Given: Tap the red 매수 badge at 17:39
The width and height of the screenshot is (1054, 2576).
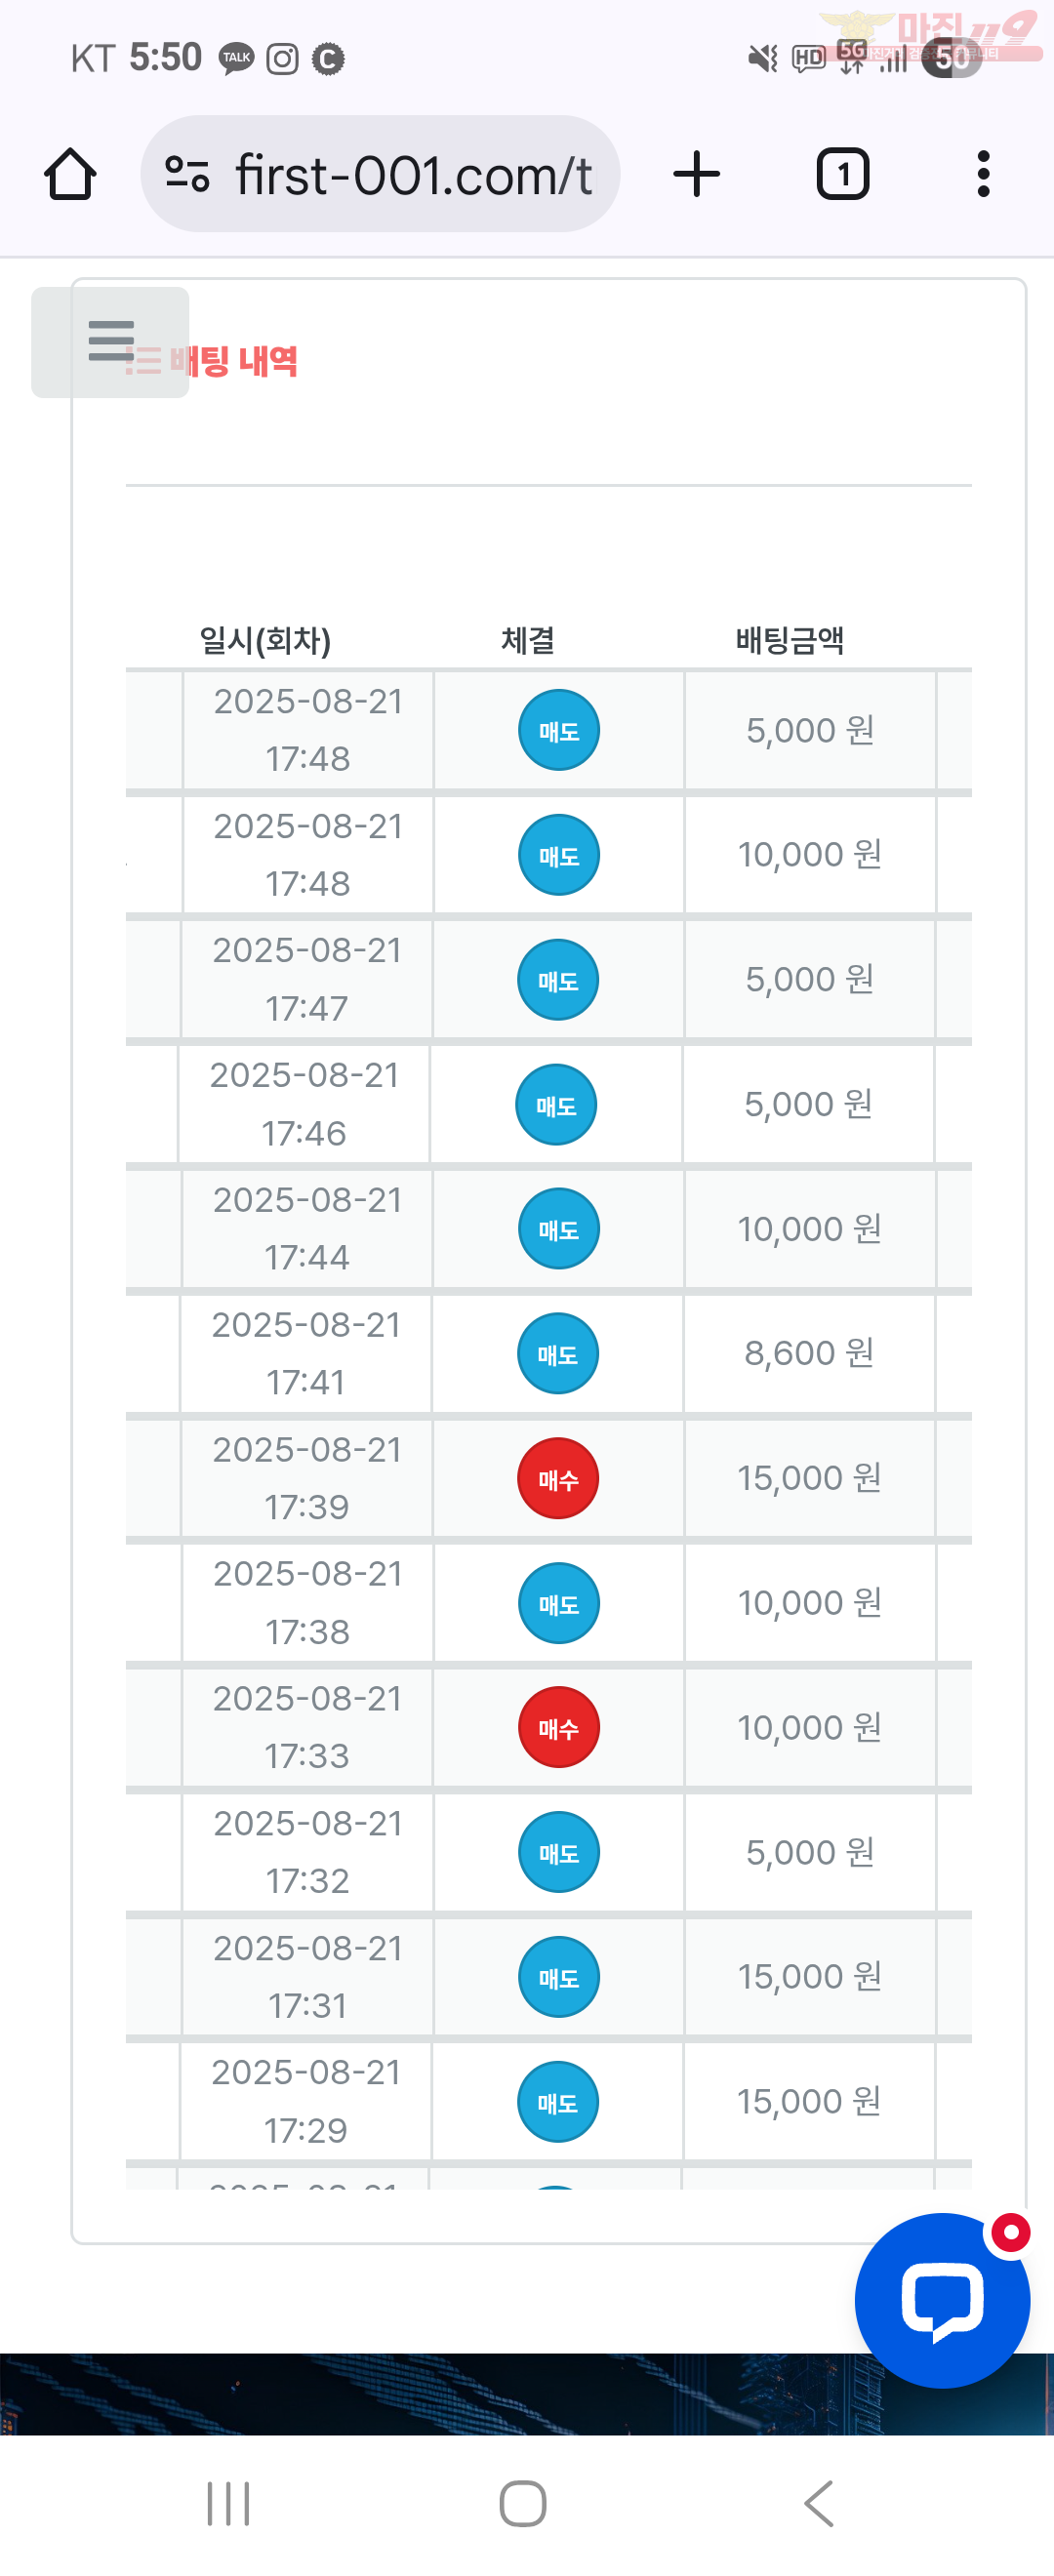Looking at the screenshot, I should tap(558, 1479).
